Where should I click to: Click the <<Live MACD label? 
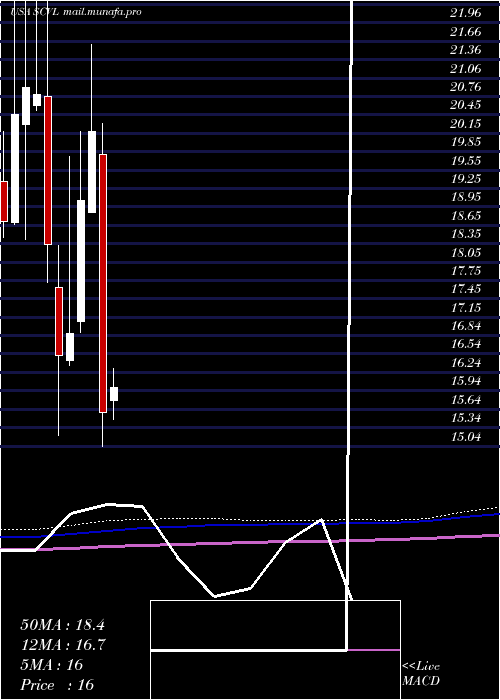point(421,674)
